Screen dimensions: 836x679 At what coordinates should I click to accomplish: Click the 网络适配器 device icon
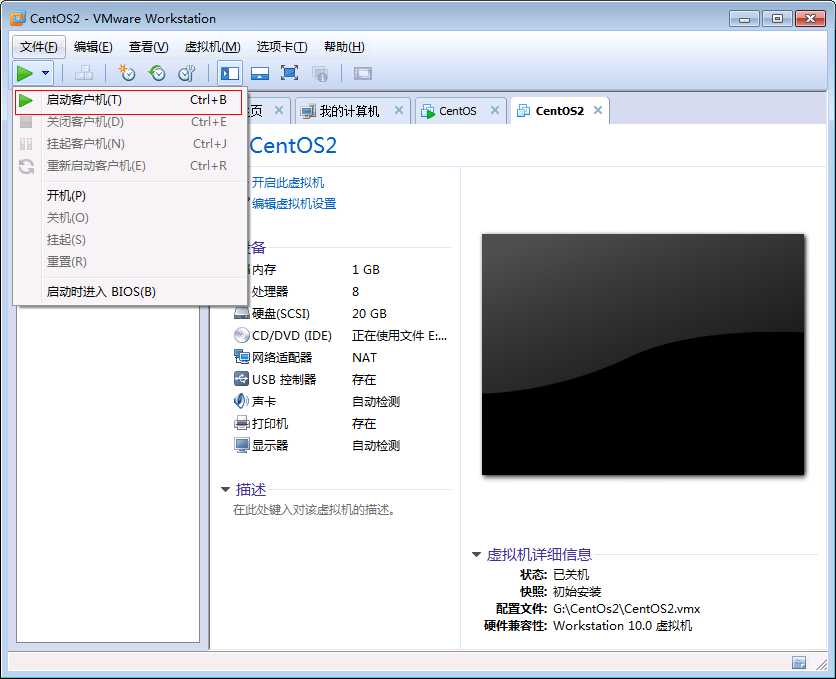point(242,357)
